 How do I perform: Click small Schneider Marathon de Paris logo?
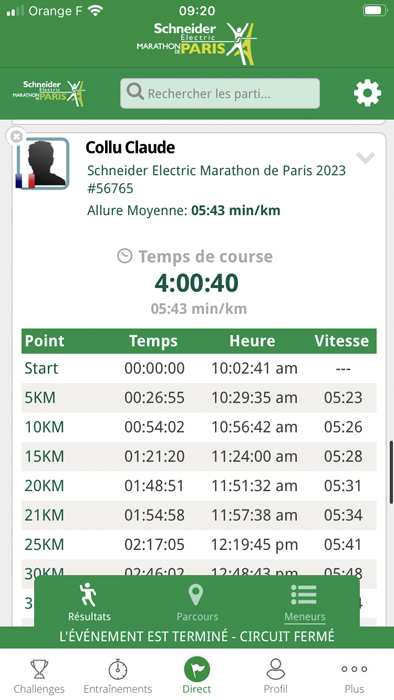pos(49,92)
